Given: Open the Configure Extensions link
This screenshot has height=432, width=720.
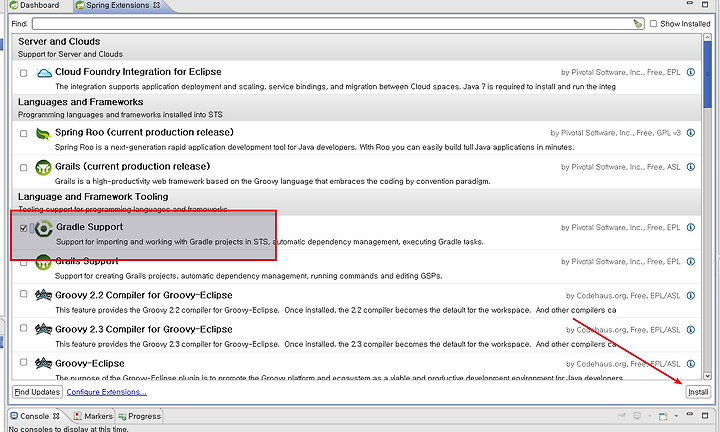Looking at the screenshot, I should tap(107, 392).
